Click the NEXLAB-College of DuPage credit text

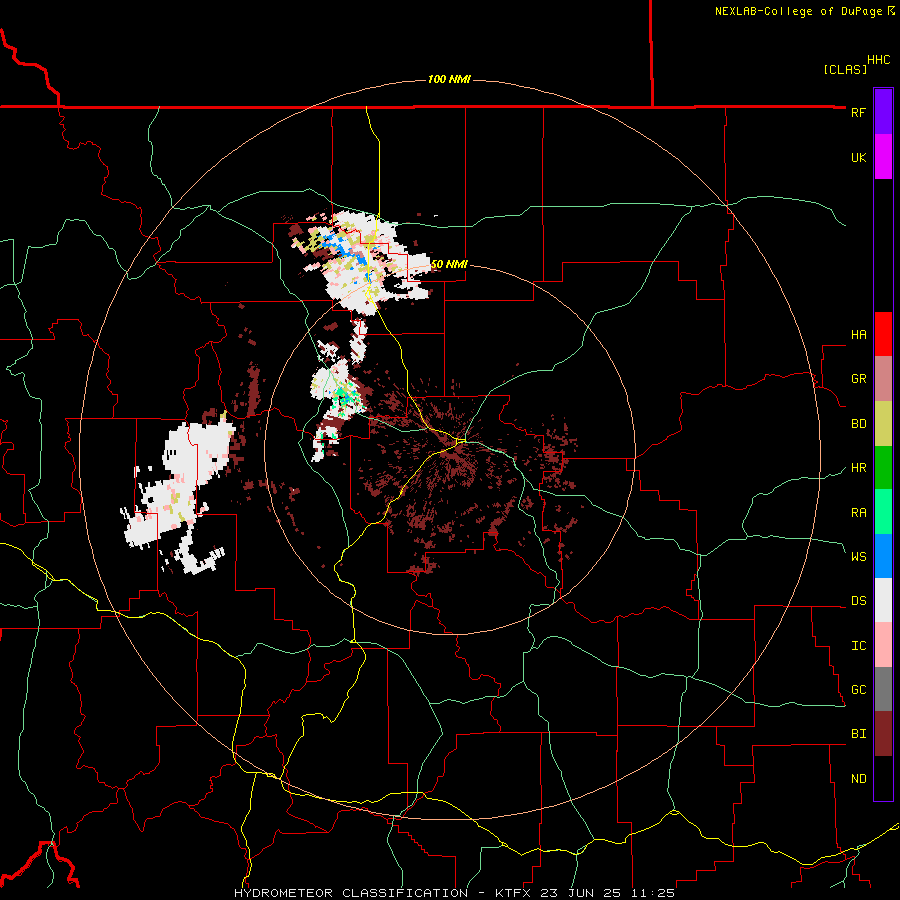coord(798,11)
